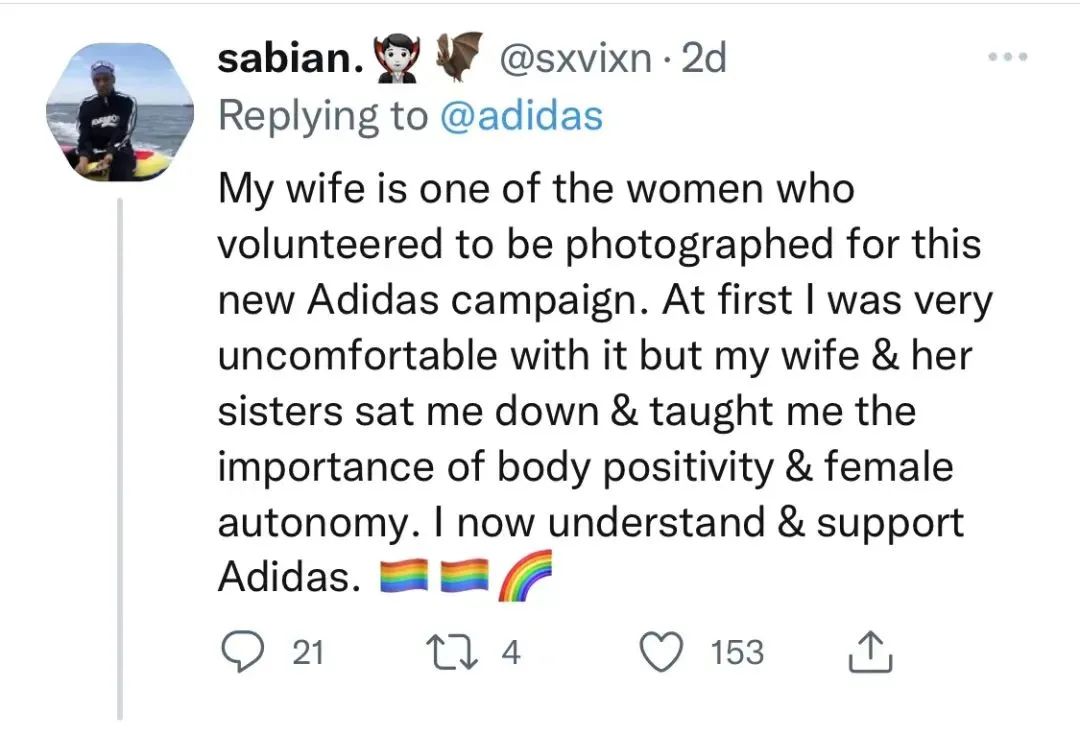Like the tweet with the heart icon
Viewport: 1080px width, 735px height.
[x=663, y=653]
